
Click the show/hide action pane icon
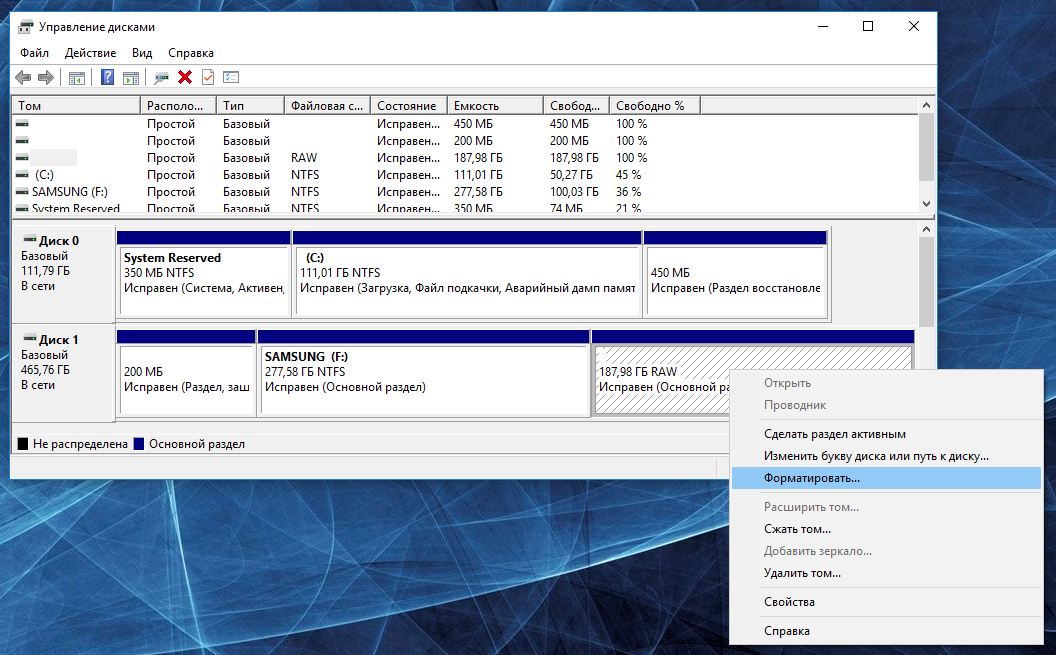click(x=130, y=77)
